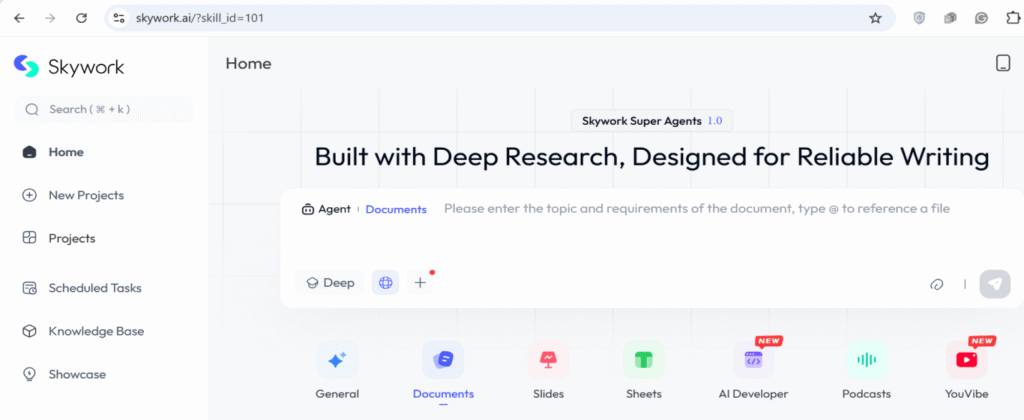
Task: Select the Slides agent icon
Action: [548, 360]
